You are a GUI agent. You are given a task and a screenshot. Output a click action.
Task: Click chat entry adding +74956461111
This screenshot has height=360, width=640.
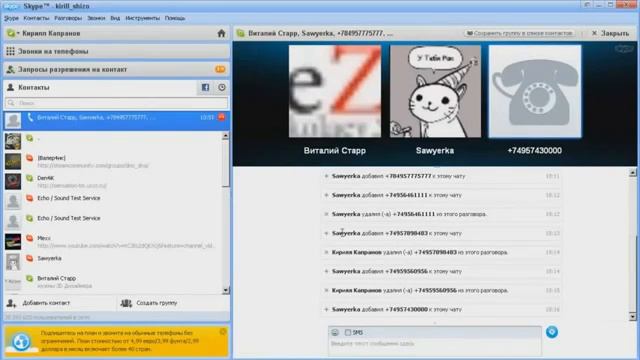(x=442, y=195)
